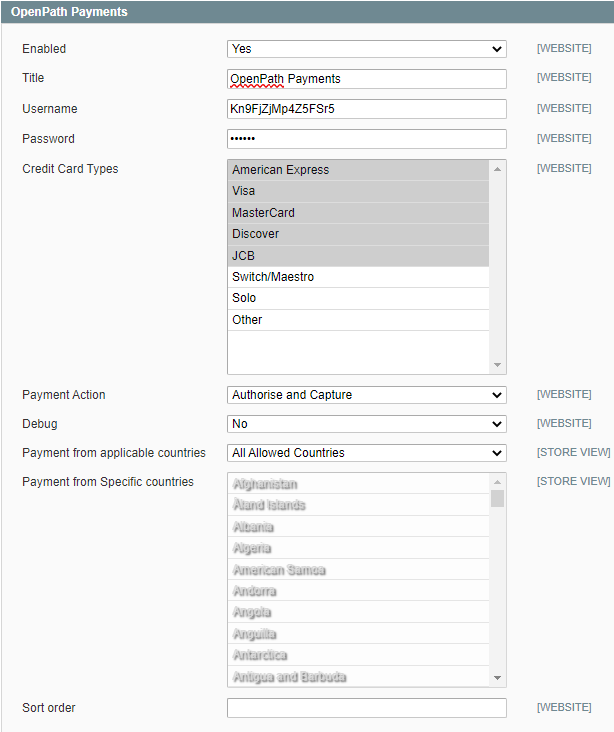
Task: Click the Payment from Specific countries label
Action: [x=108, y=482]
